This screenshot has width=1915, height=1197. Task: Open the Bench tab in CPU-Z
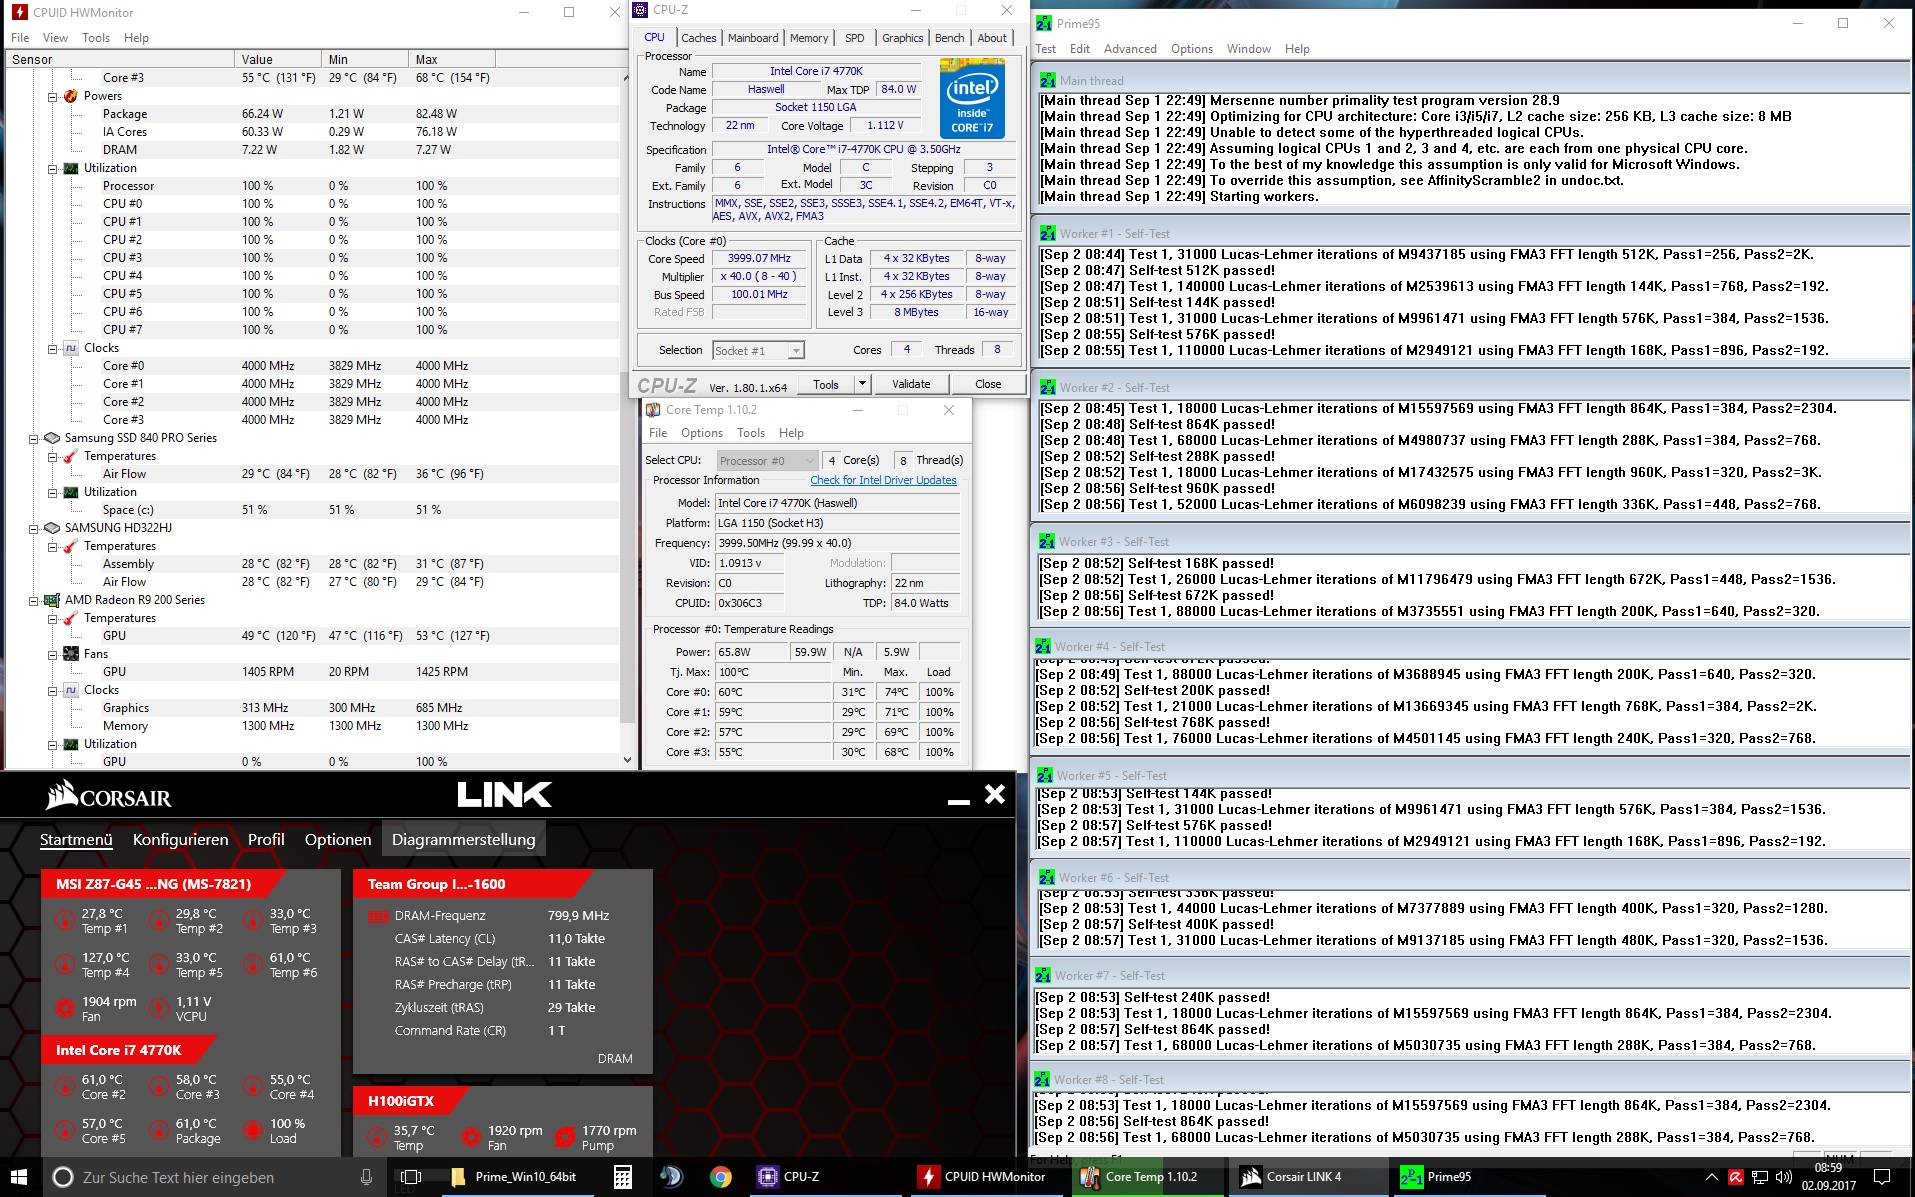(949, 38)
